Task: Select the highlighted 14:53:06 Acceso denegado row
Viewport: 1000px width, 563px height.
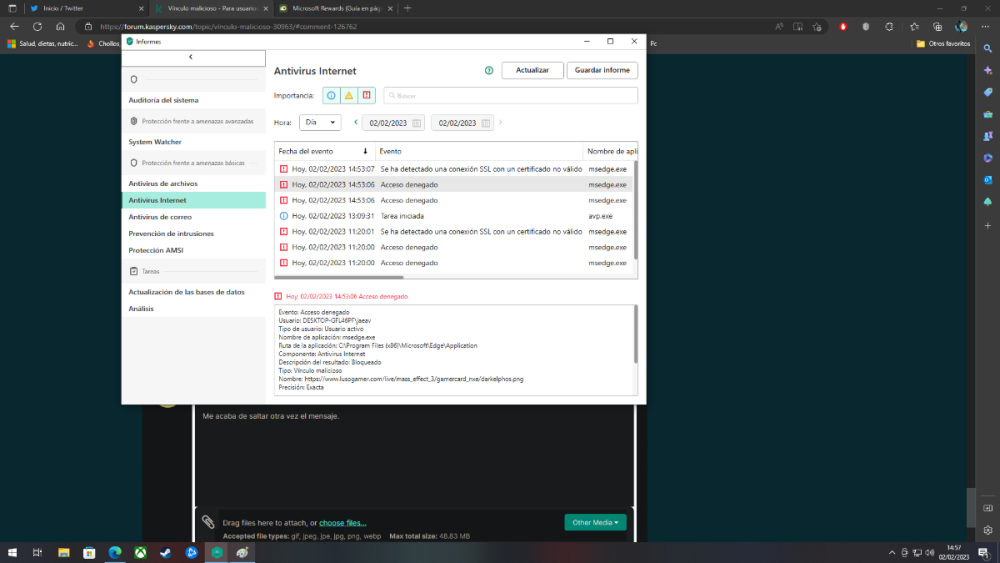Action: tap(453, 185)
